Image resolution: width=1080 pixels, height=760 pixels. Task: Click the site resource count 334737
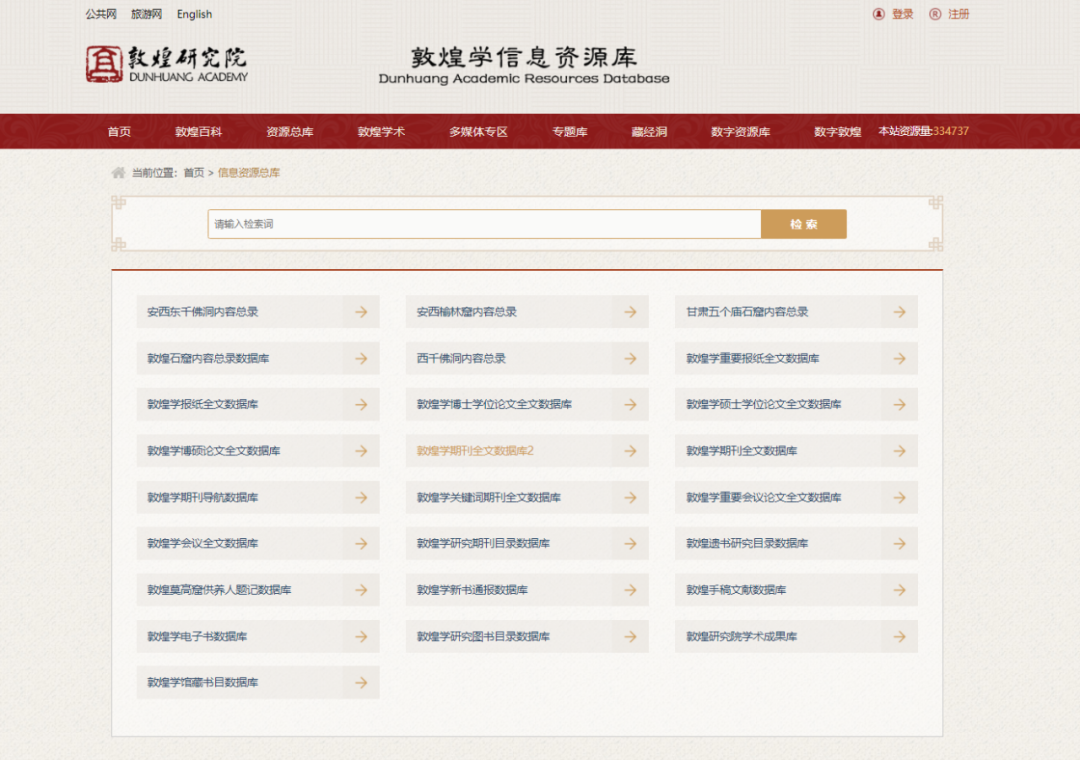pos(951,131)
